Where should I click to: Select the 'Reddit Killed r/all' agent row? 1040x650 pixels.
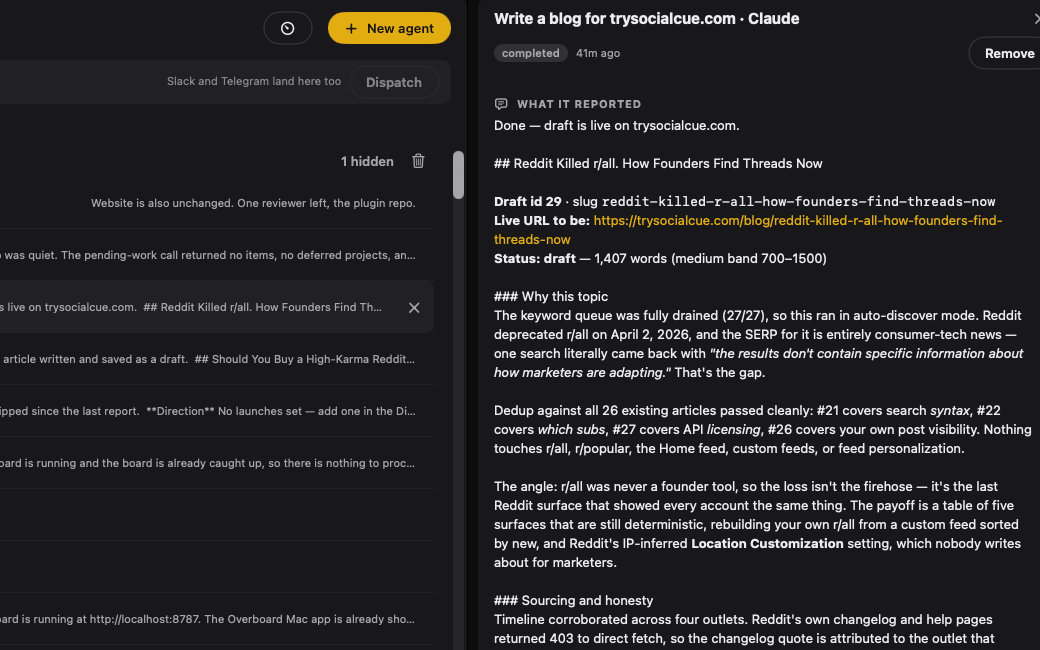pyautogui.click(x=217, y=307)
